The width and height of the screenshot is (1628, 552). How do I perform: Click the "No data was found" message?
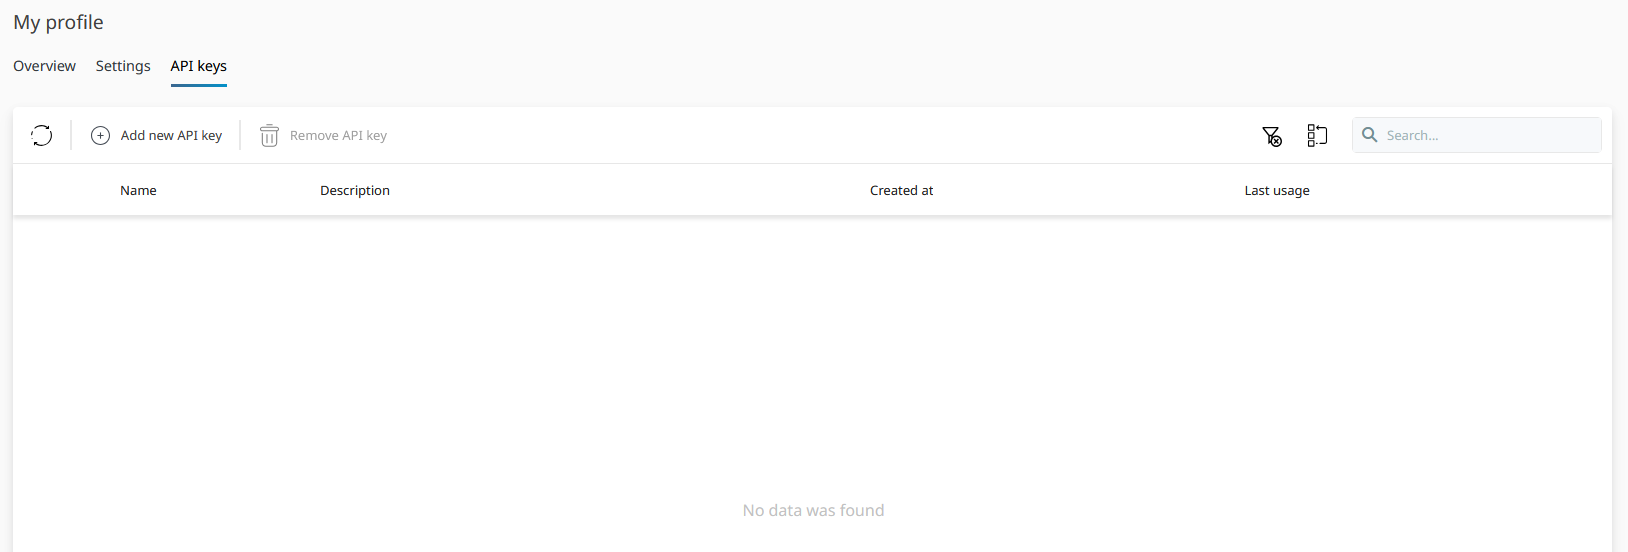(813, 510)
